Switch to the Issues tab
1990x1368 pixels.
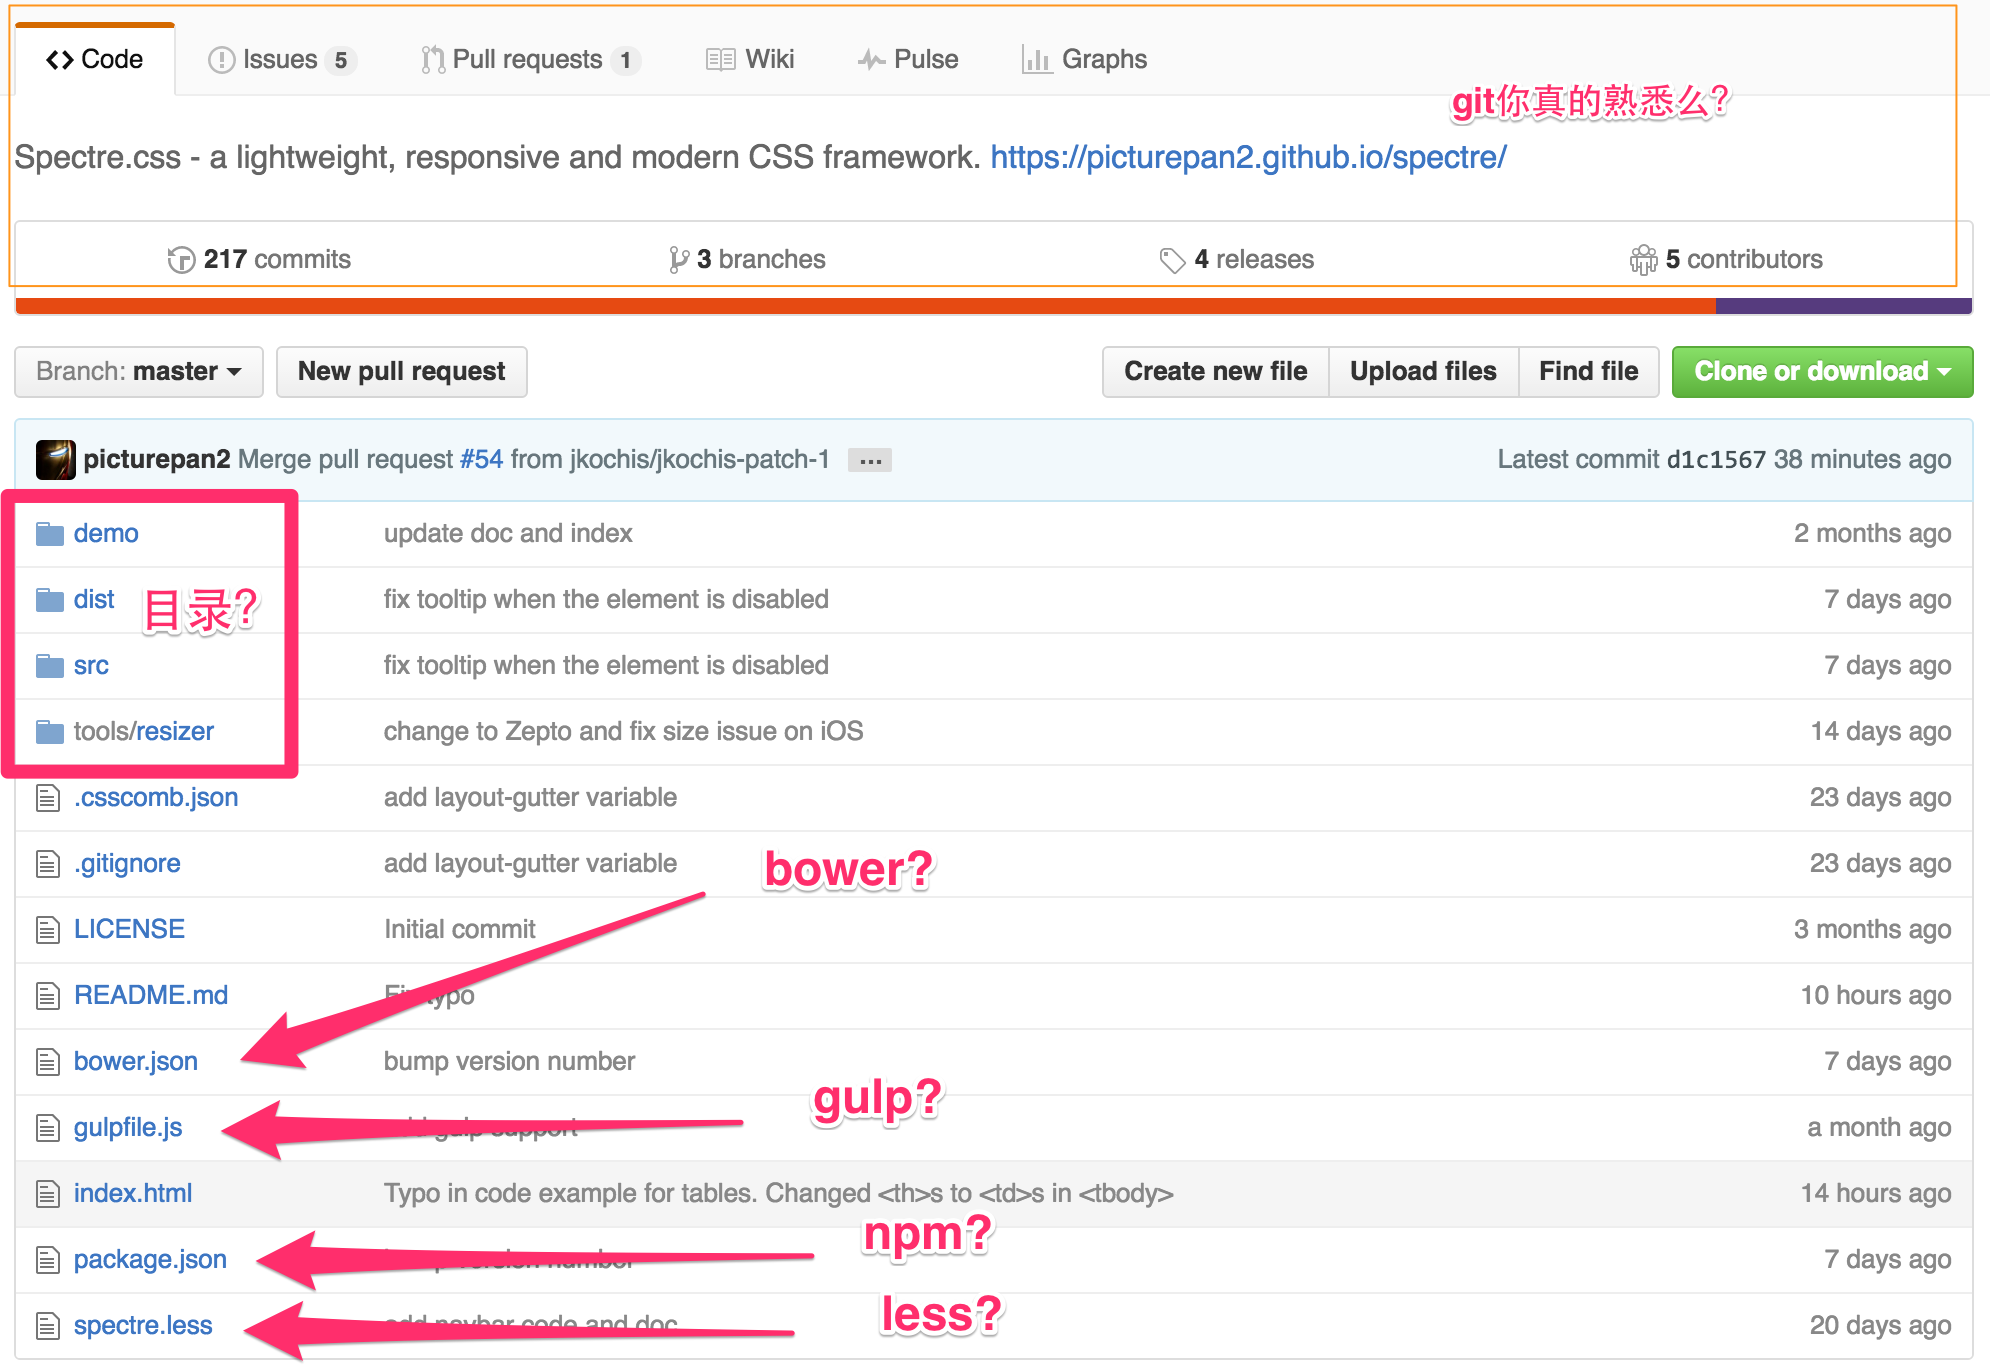pos(280,60)
